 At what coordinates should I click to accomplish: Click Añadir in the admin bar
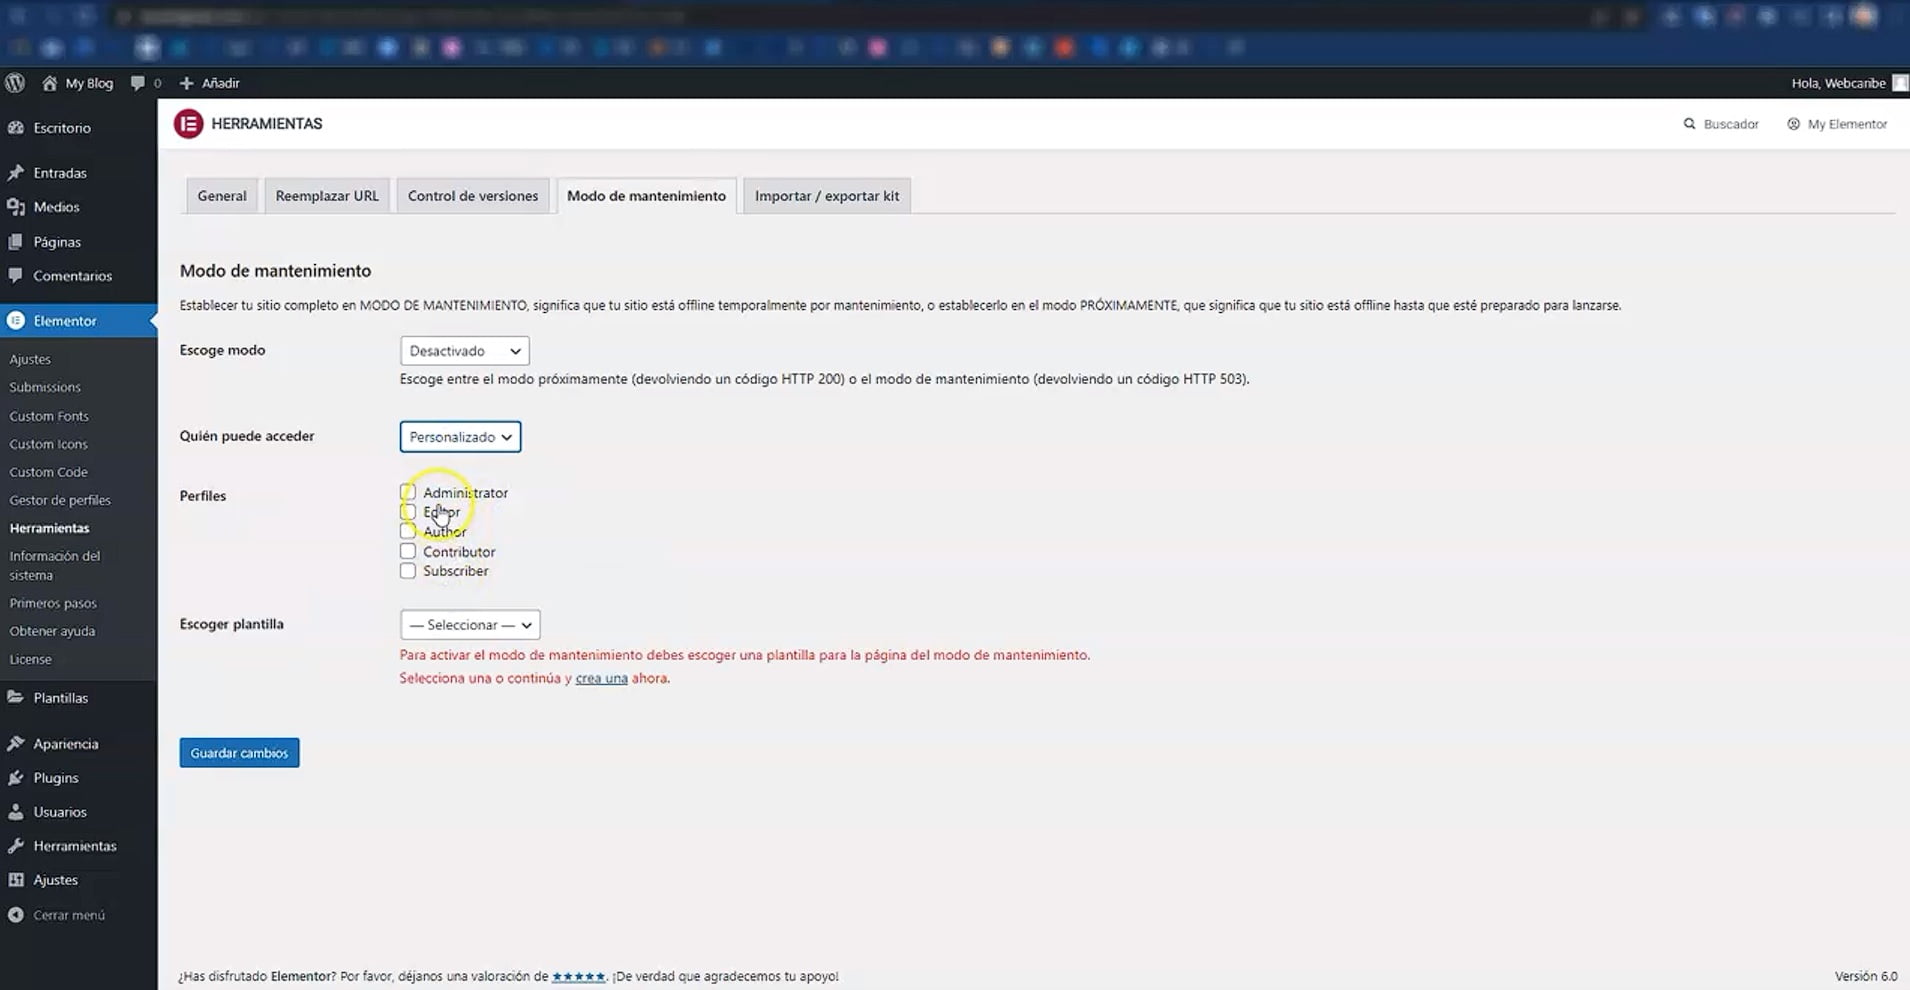209,83
